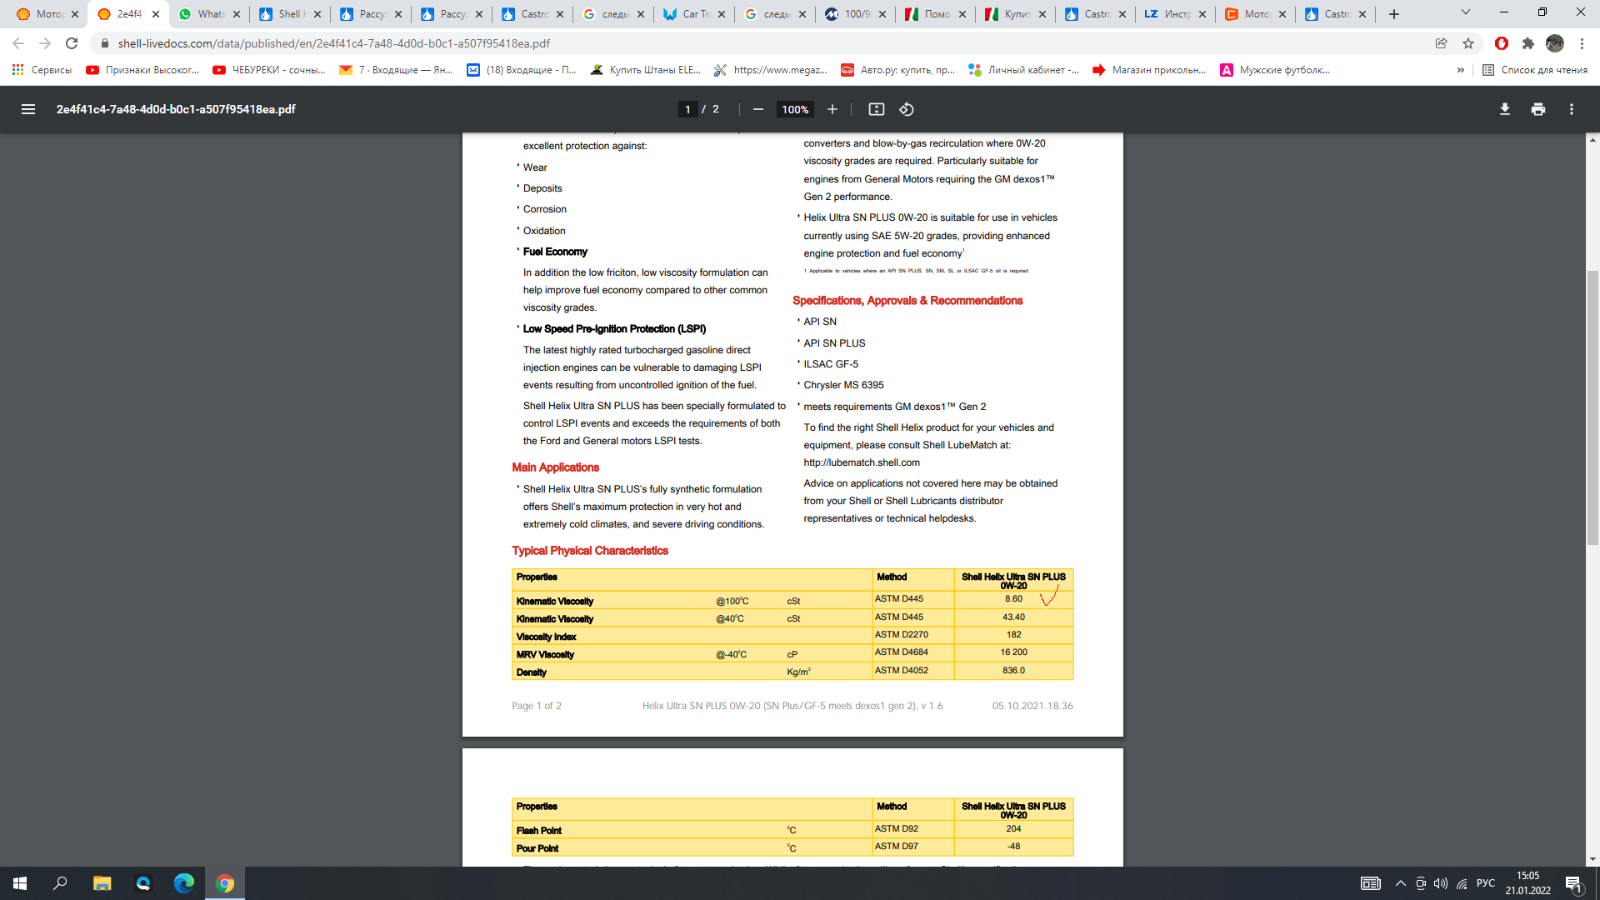1600x900 pixels.
Task: Open Microsoft Edge from taskbar
Action: click(x=184, y=883)
